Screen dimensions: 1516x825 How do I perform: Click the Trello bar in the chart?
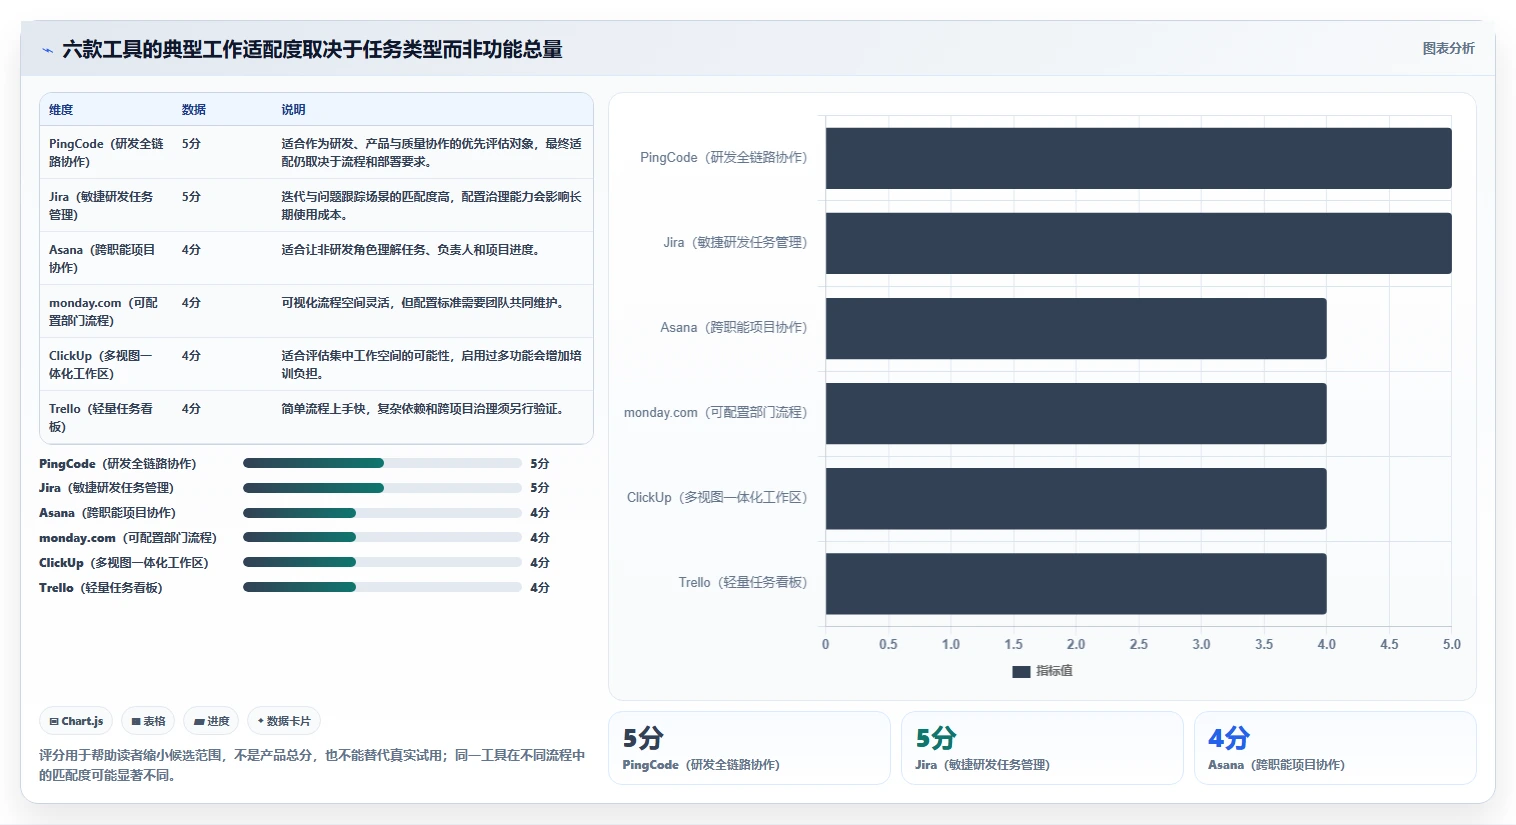click(1076, 583)
